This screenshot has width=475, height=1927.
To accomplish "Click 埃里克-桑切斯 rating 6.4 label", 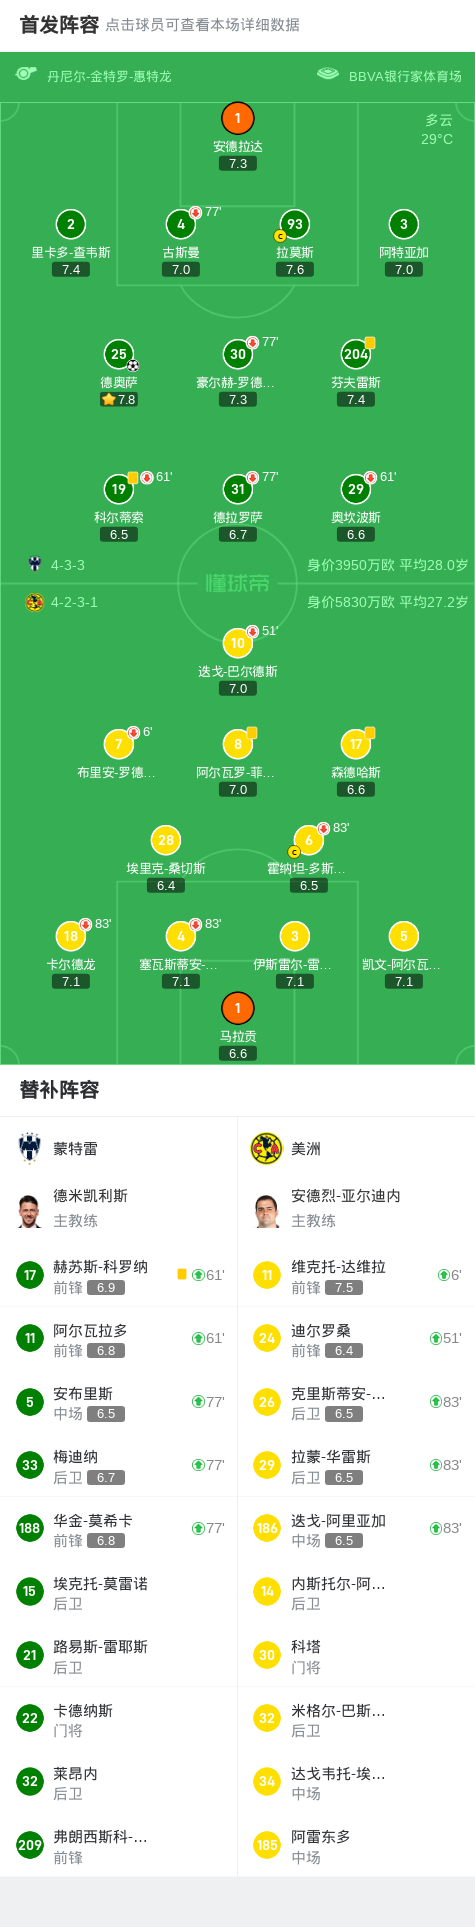I will [x=166, y=885].
